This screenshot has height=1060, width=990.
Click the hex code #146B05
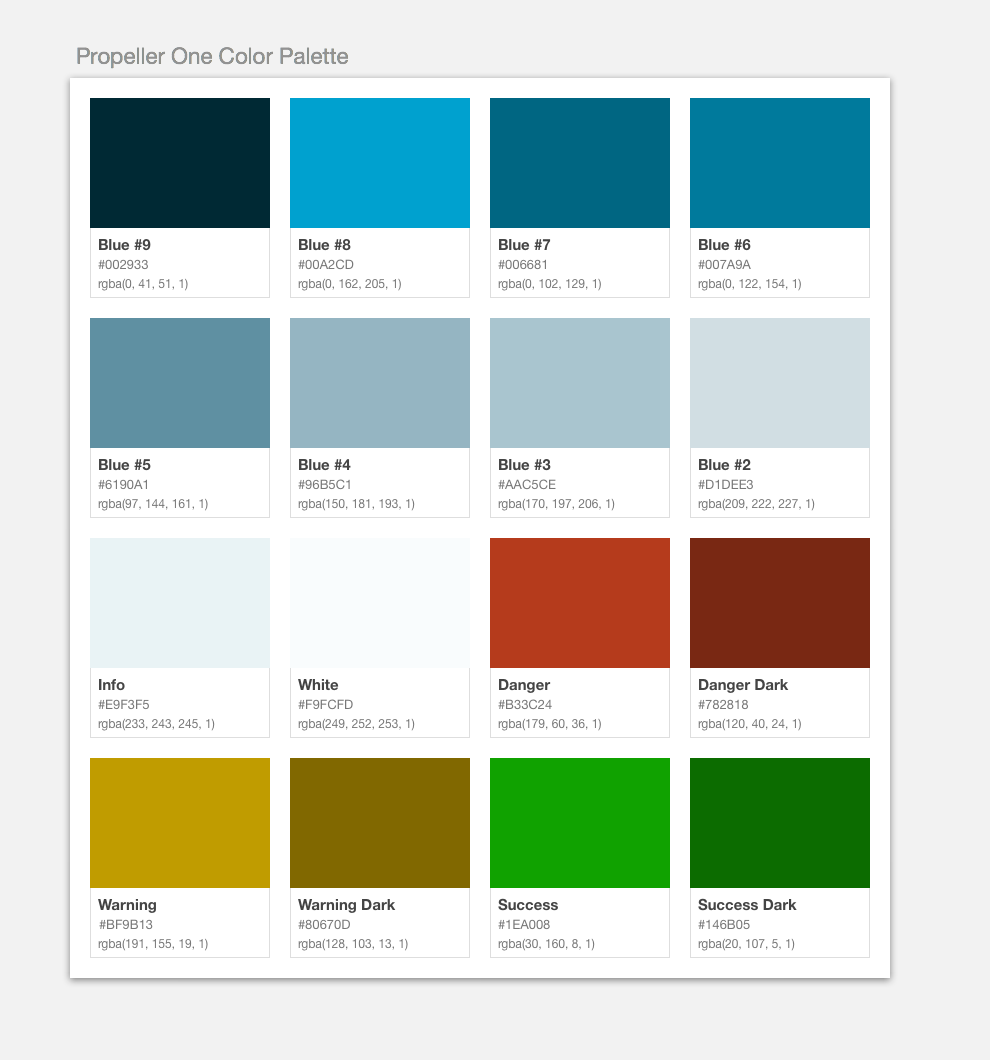(724, 924)
